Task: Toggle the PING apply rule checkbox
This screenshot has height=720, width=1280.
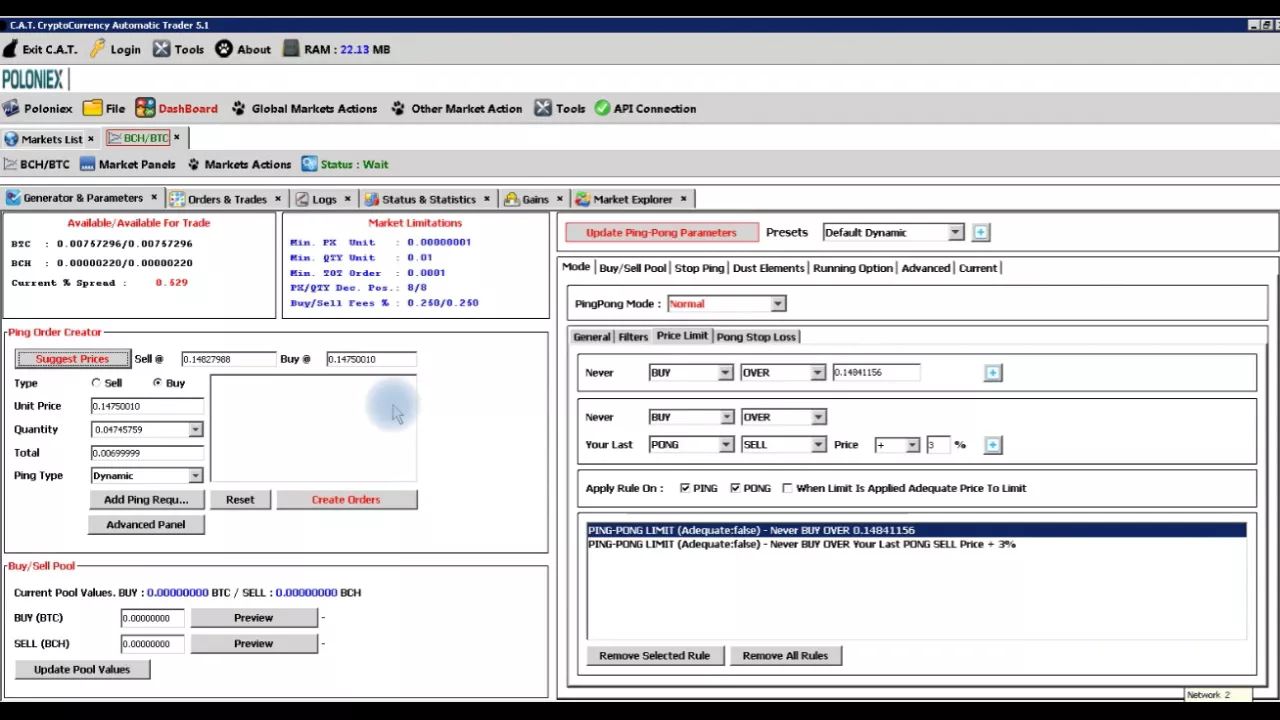Action: pyautogui.click(x=685, y=488)
